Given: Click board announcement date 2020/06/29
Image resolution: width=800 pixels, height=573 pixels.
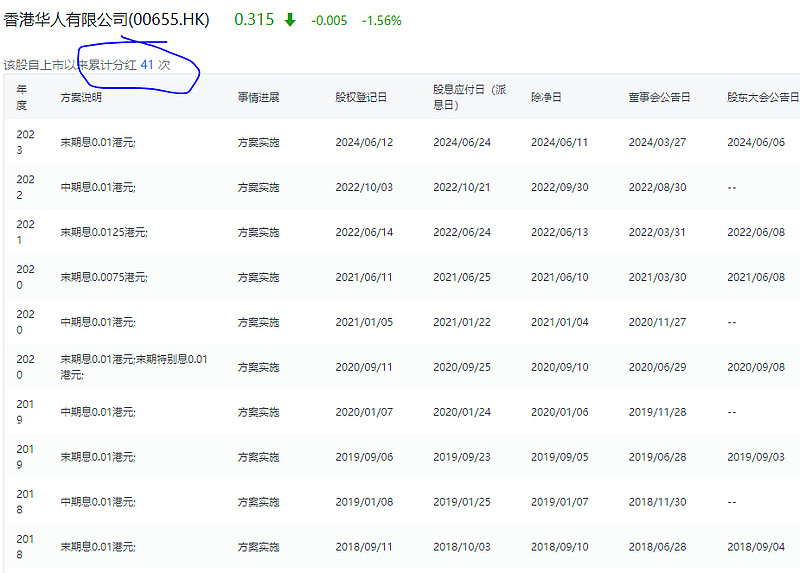Looking at the screenshot, I should (x=657, y=367).
